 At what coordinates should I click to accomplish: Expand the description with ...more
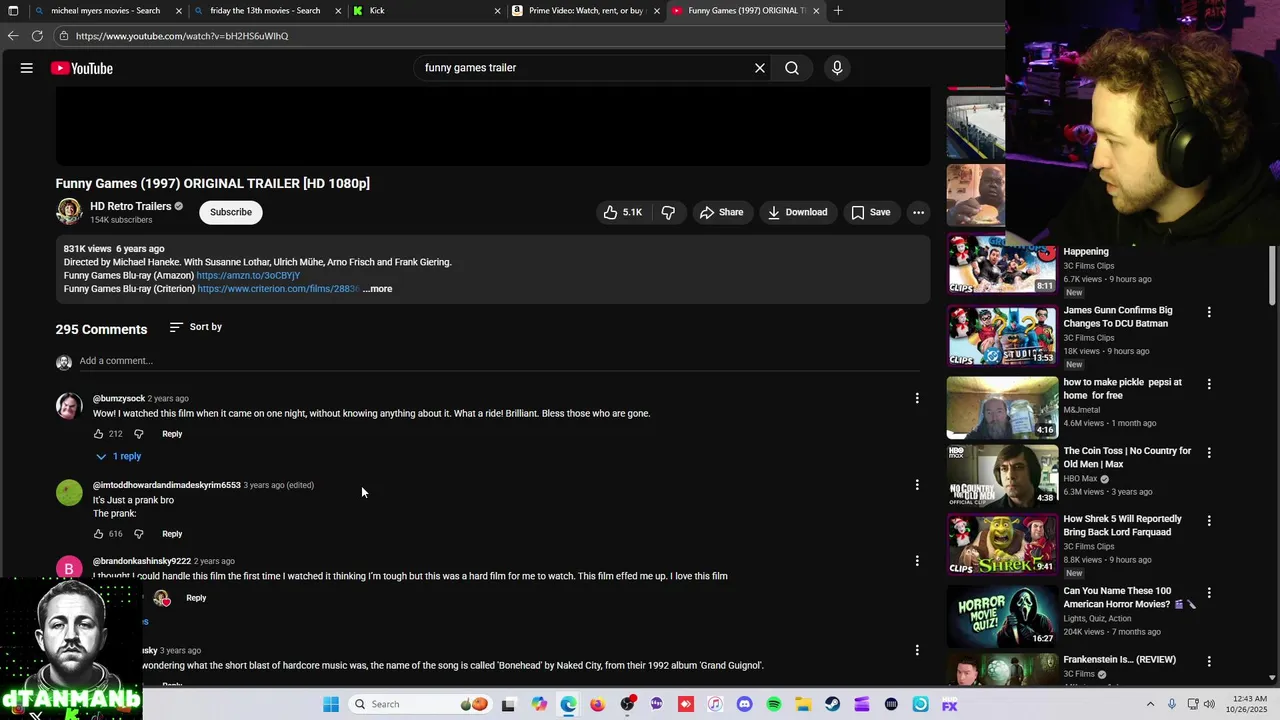tap(377, 289)
